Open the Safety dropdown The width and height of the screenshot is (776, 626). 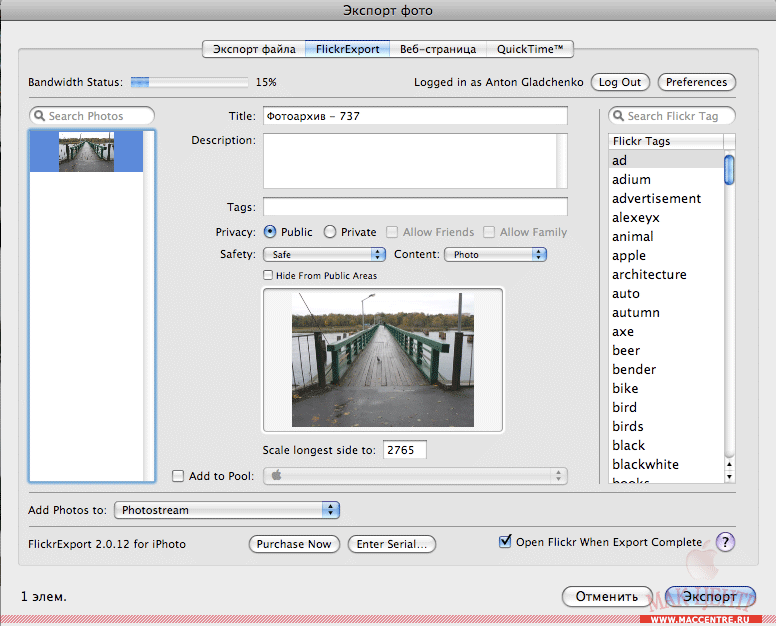(324, 254)
